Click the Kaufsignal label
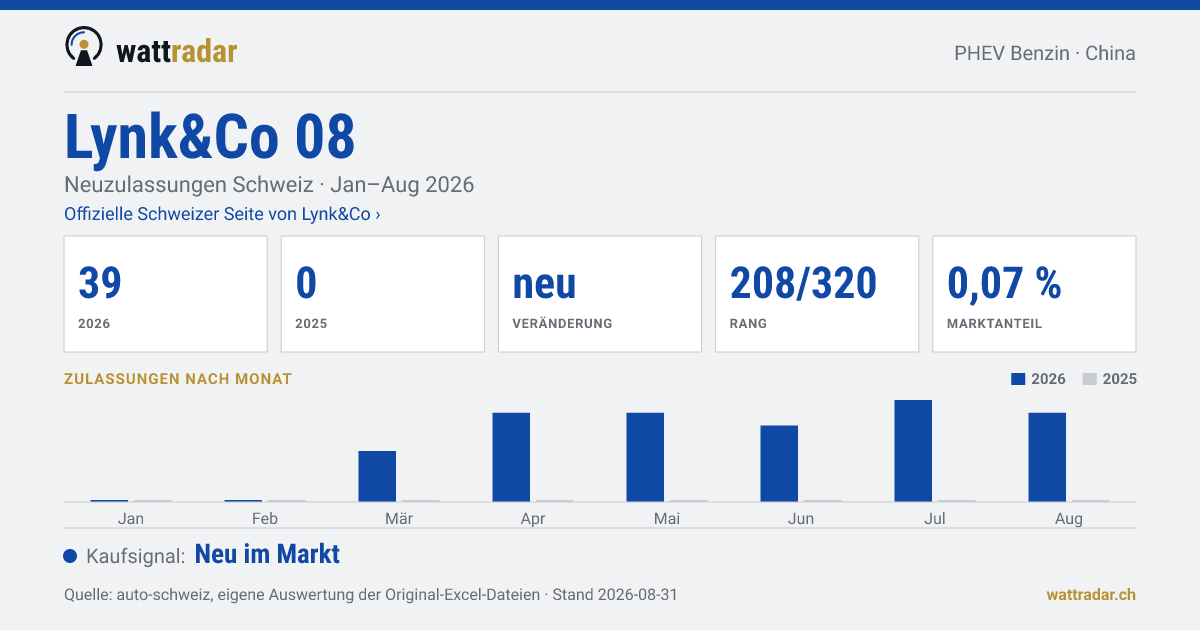 pos(135,556)
